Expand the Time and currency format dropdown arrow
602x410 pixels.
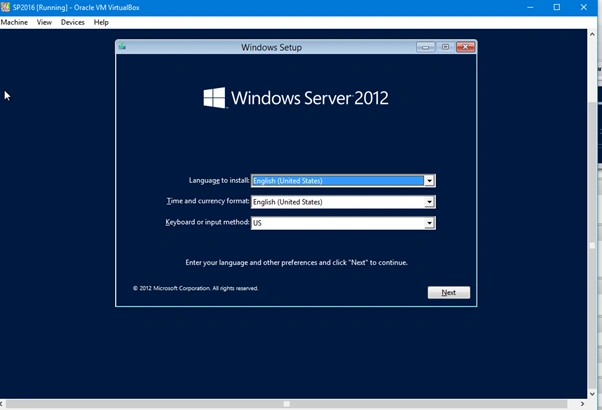pos(429,202)
